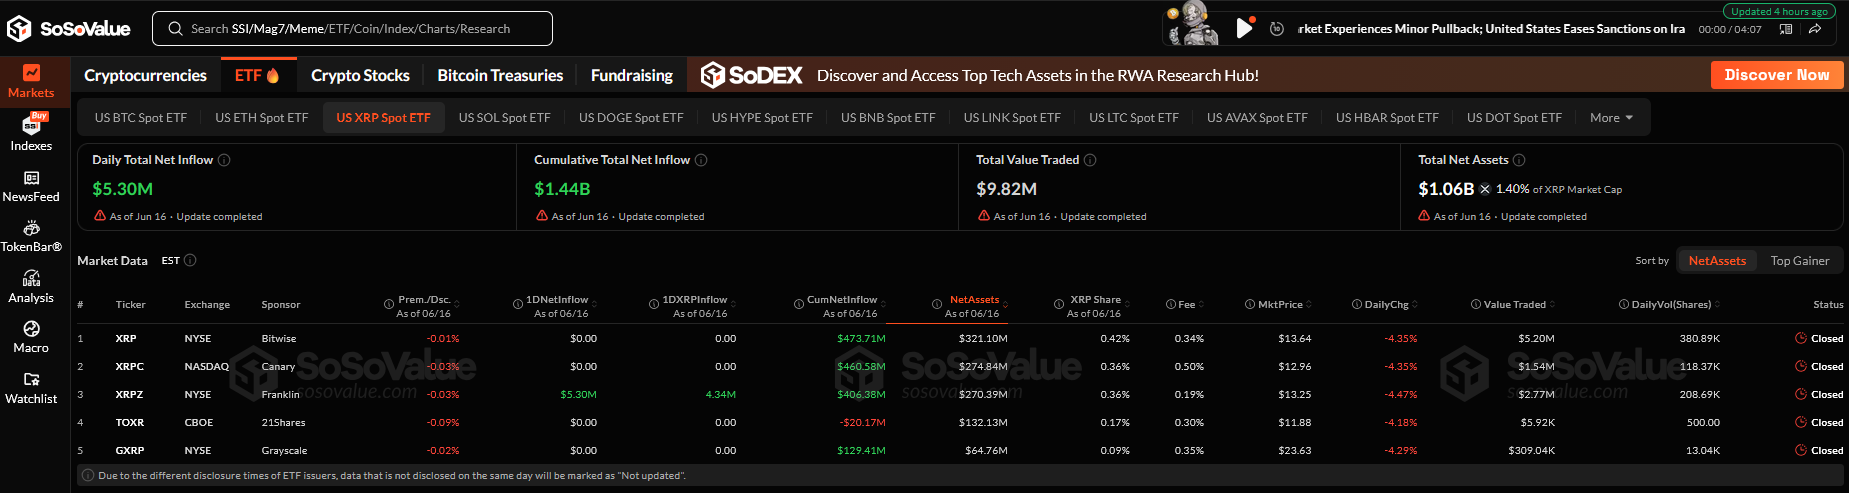Viewport: 1849px width, 493px height.
Task: Select Markets in the left sidebar
Action: (x=31, y=82)
